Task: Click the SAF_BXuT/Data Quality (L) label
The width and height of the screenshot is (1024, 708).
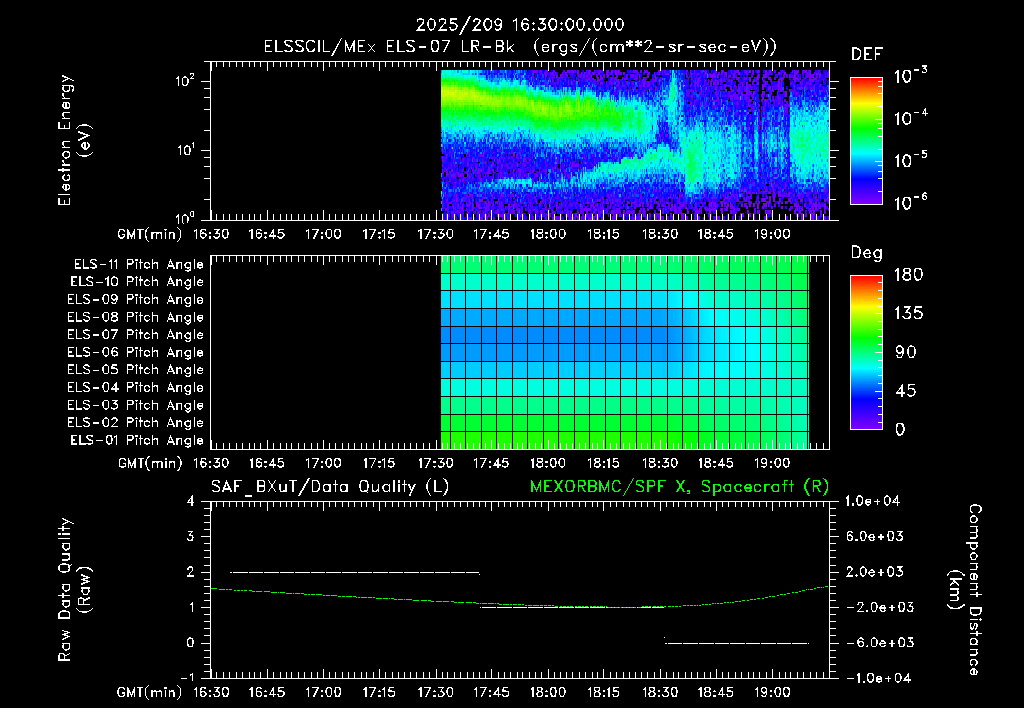Action: (330, 487)
